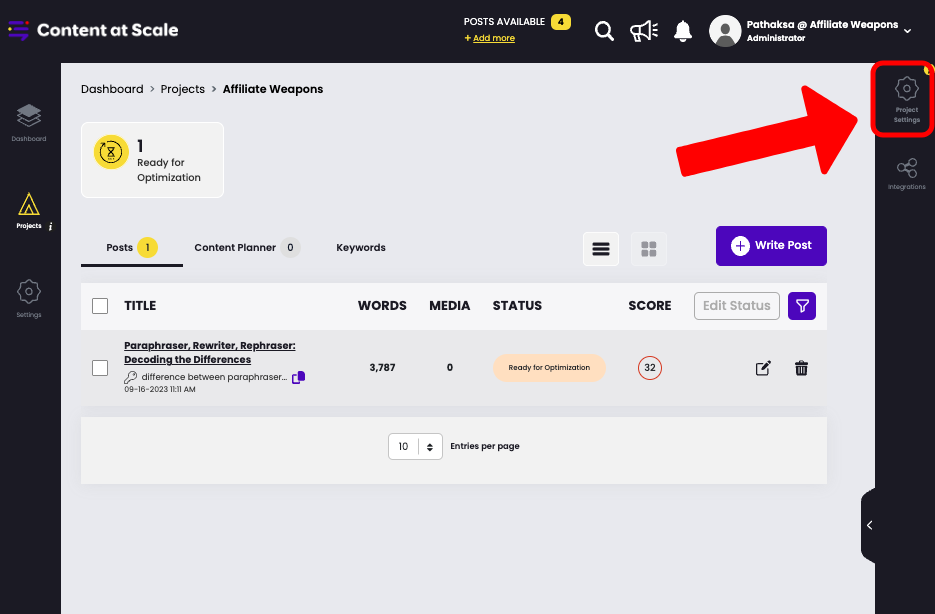The width and height of the screenshot is (935, 614).
Task: Edit the post using the pencil icon
Action: click(x=763, y=368)
